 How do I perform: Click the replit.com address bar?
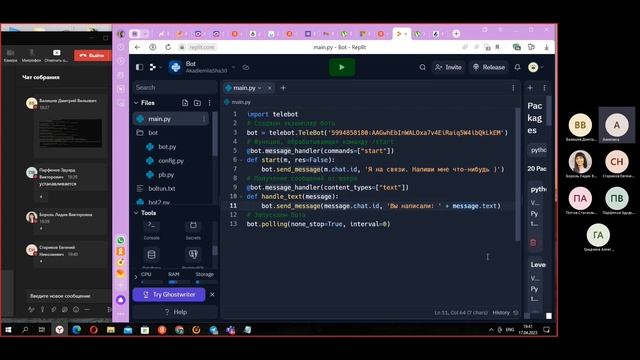[202, 47]
